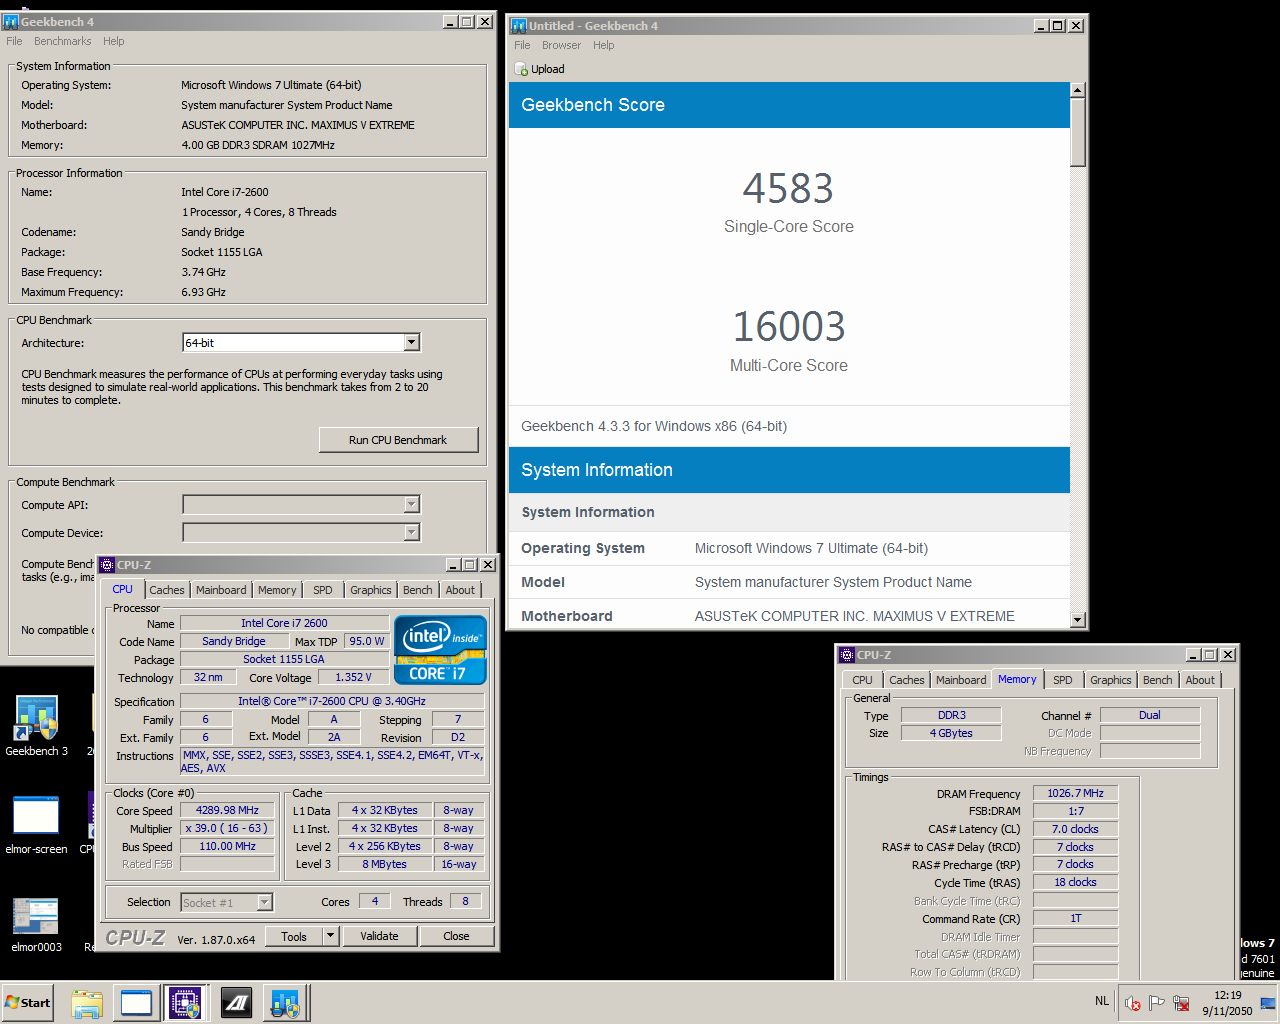
Task: Open the Socket #1 selection dropdown
Action: [264, 903]
